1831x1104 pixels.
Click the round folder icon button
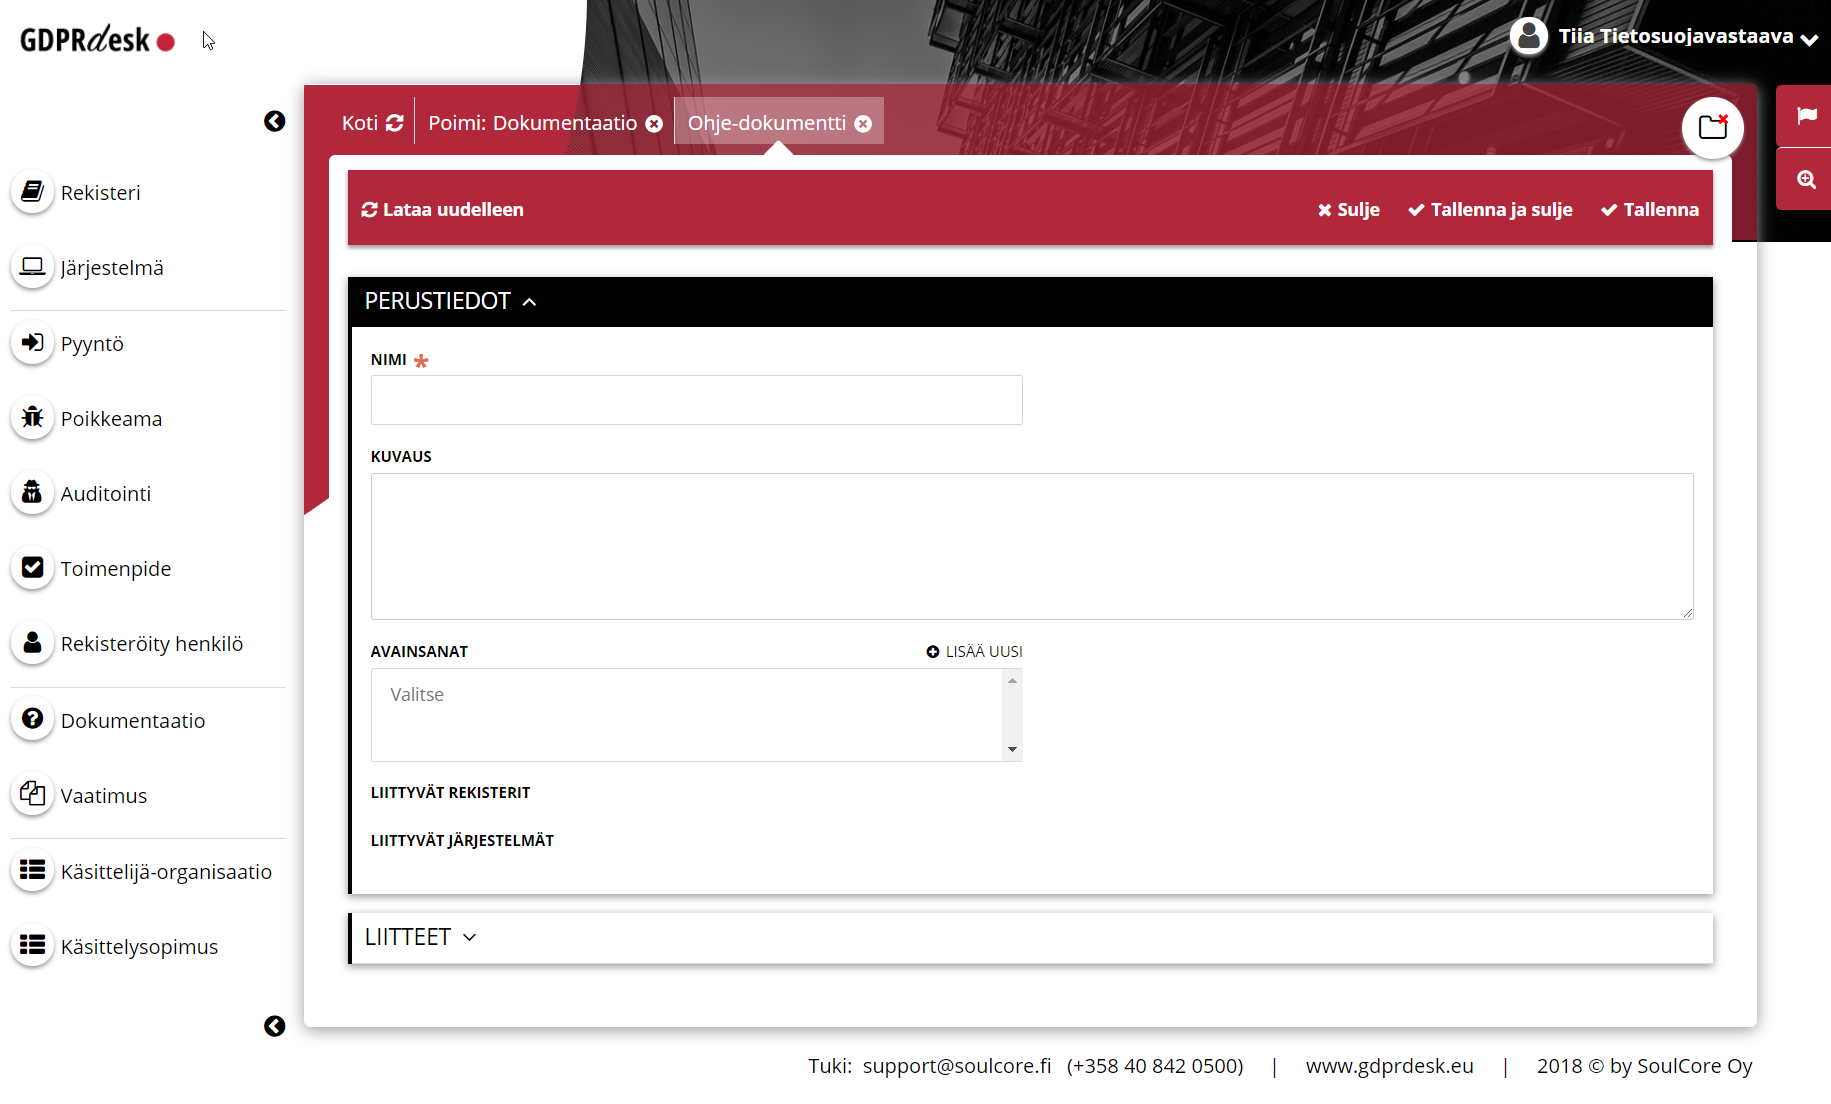pos(1712,128)
